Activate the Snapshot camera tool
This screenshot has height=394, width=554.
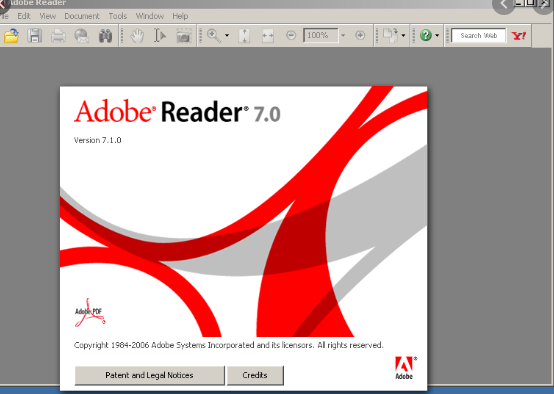pyautogui.click(x=184, y=36)
